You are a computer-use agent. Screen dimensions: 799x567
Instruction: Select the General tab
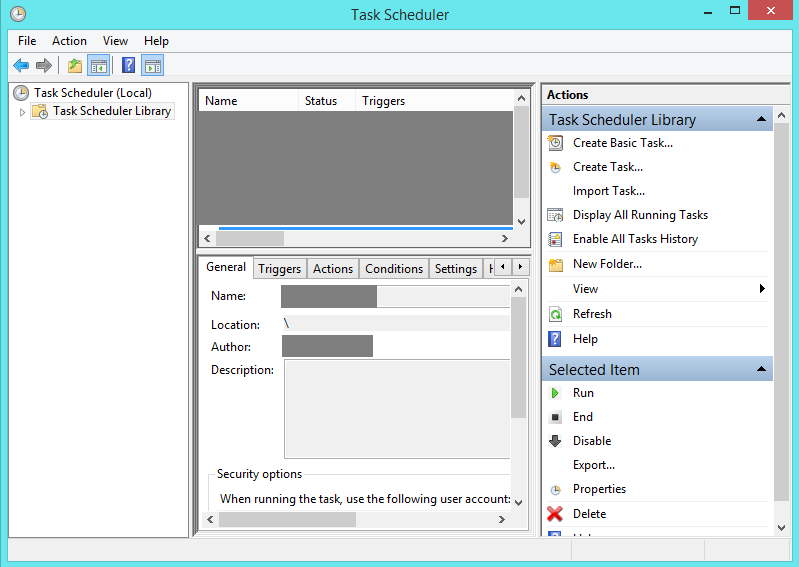(226, 267)
